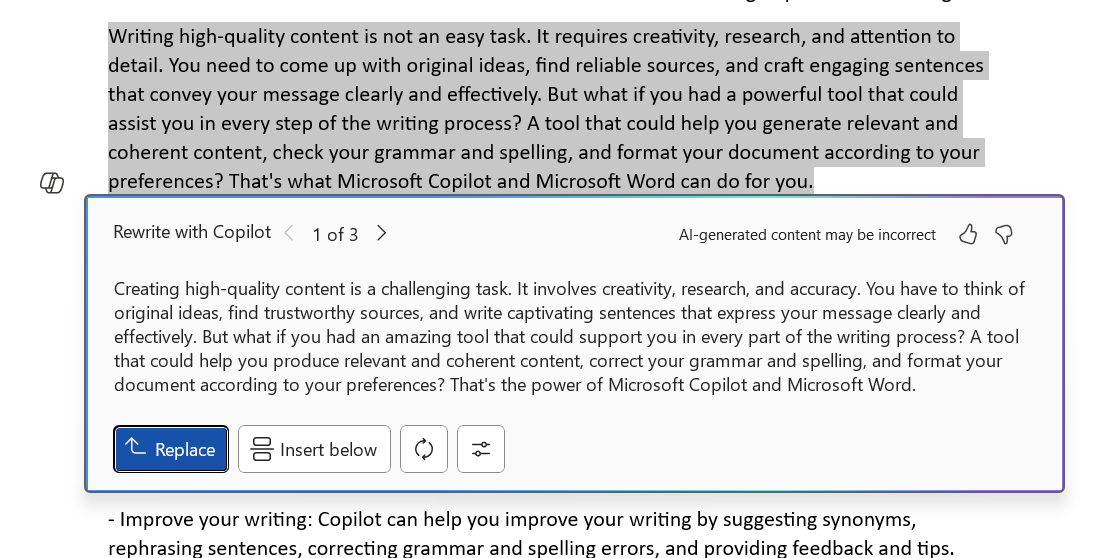The height and width of the screenshot is (558, 1120).
Task: Click the selected paragraph starting 'Writing high-quality content'
Action: 546,109
